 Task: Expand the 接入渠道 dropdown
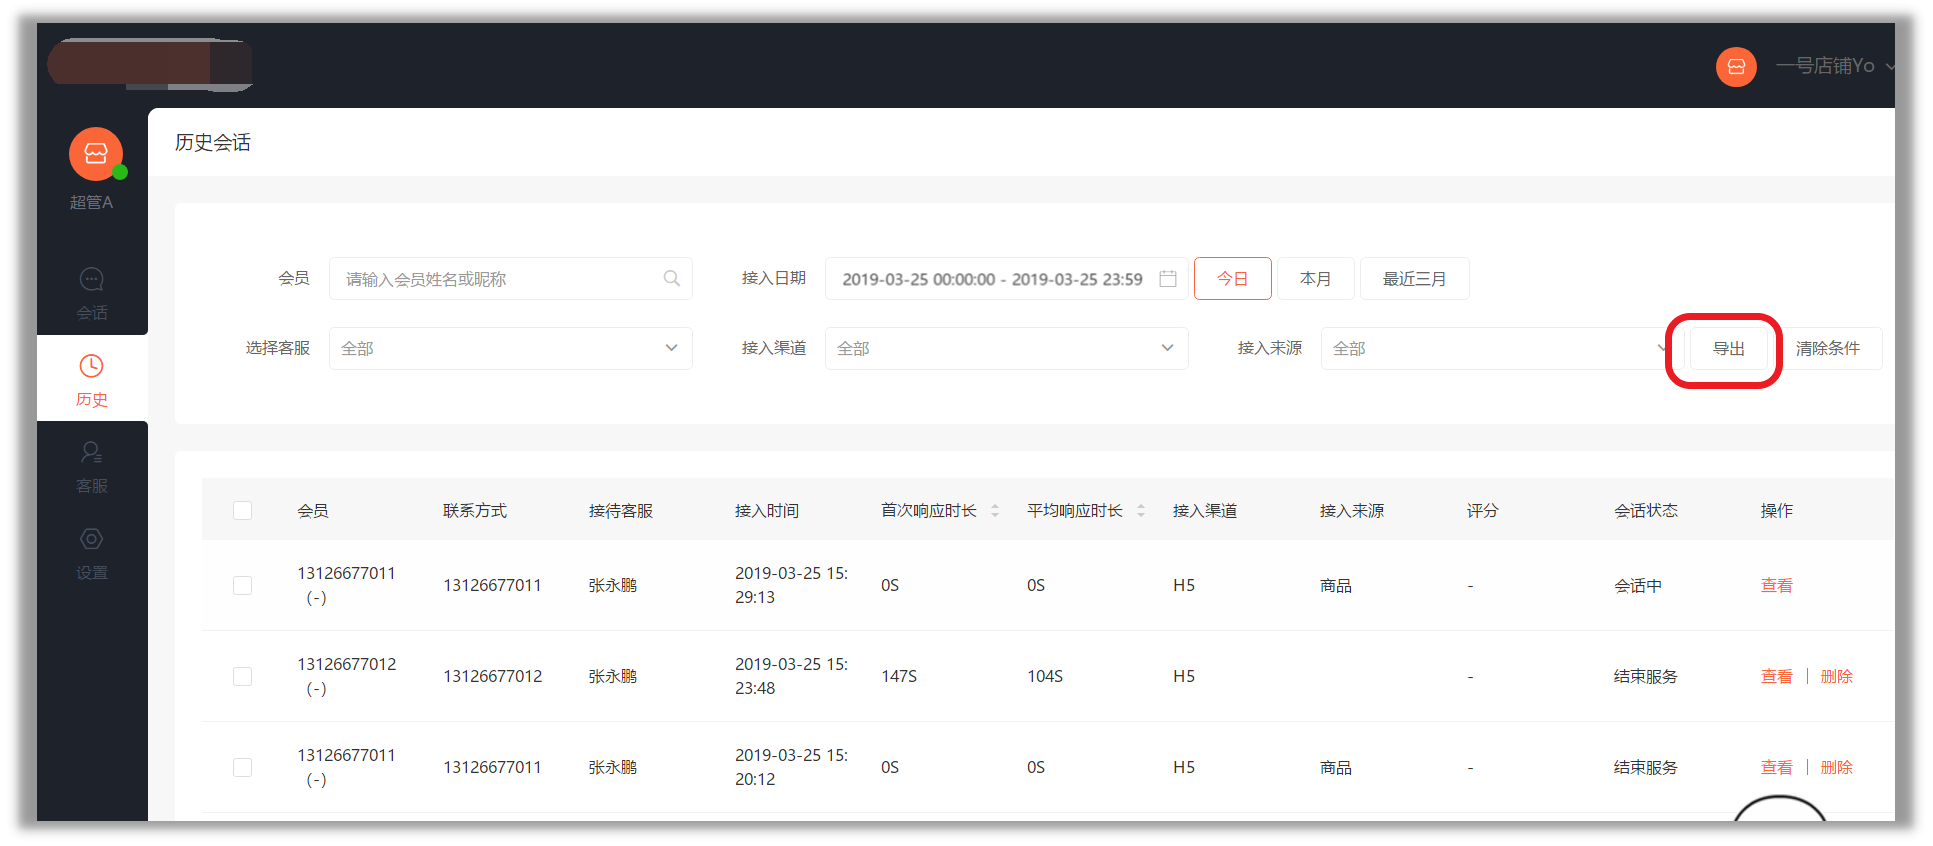tap(1006, 349)
